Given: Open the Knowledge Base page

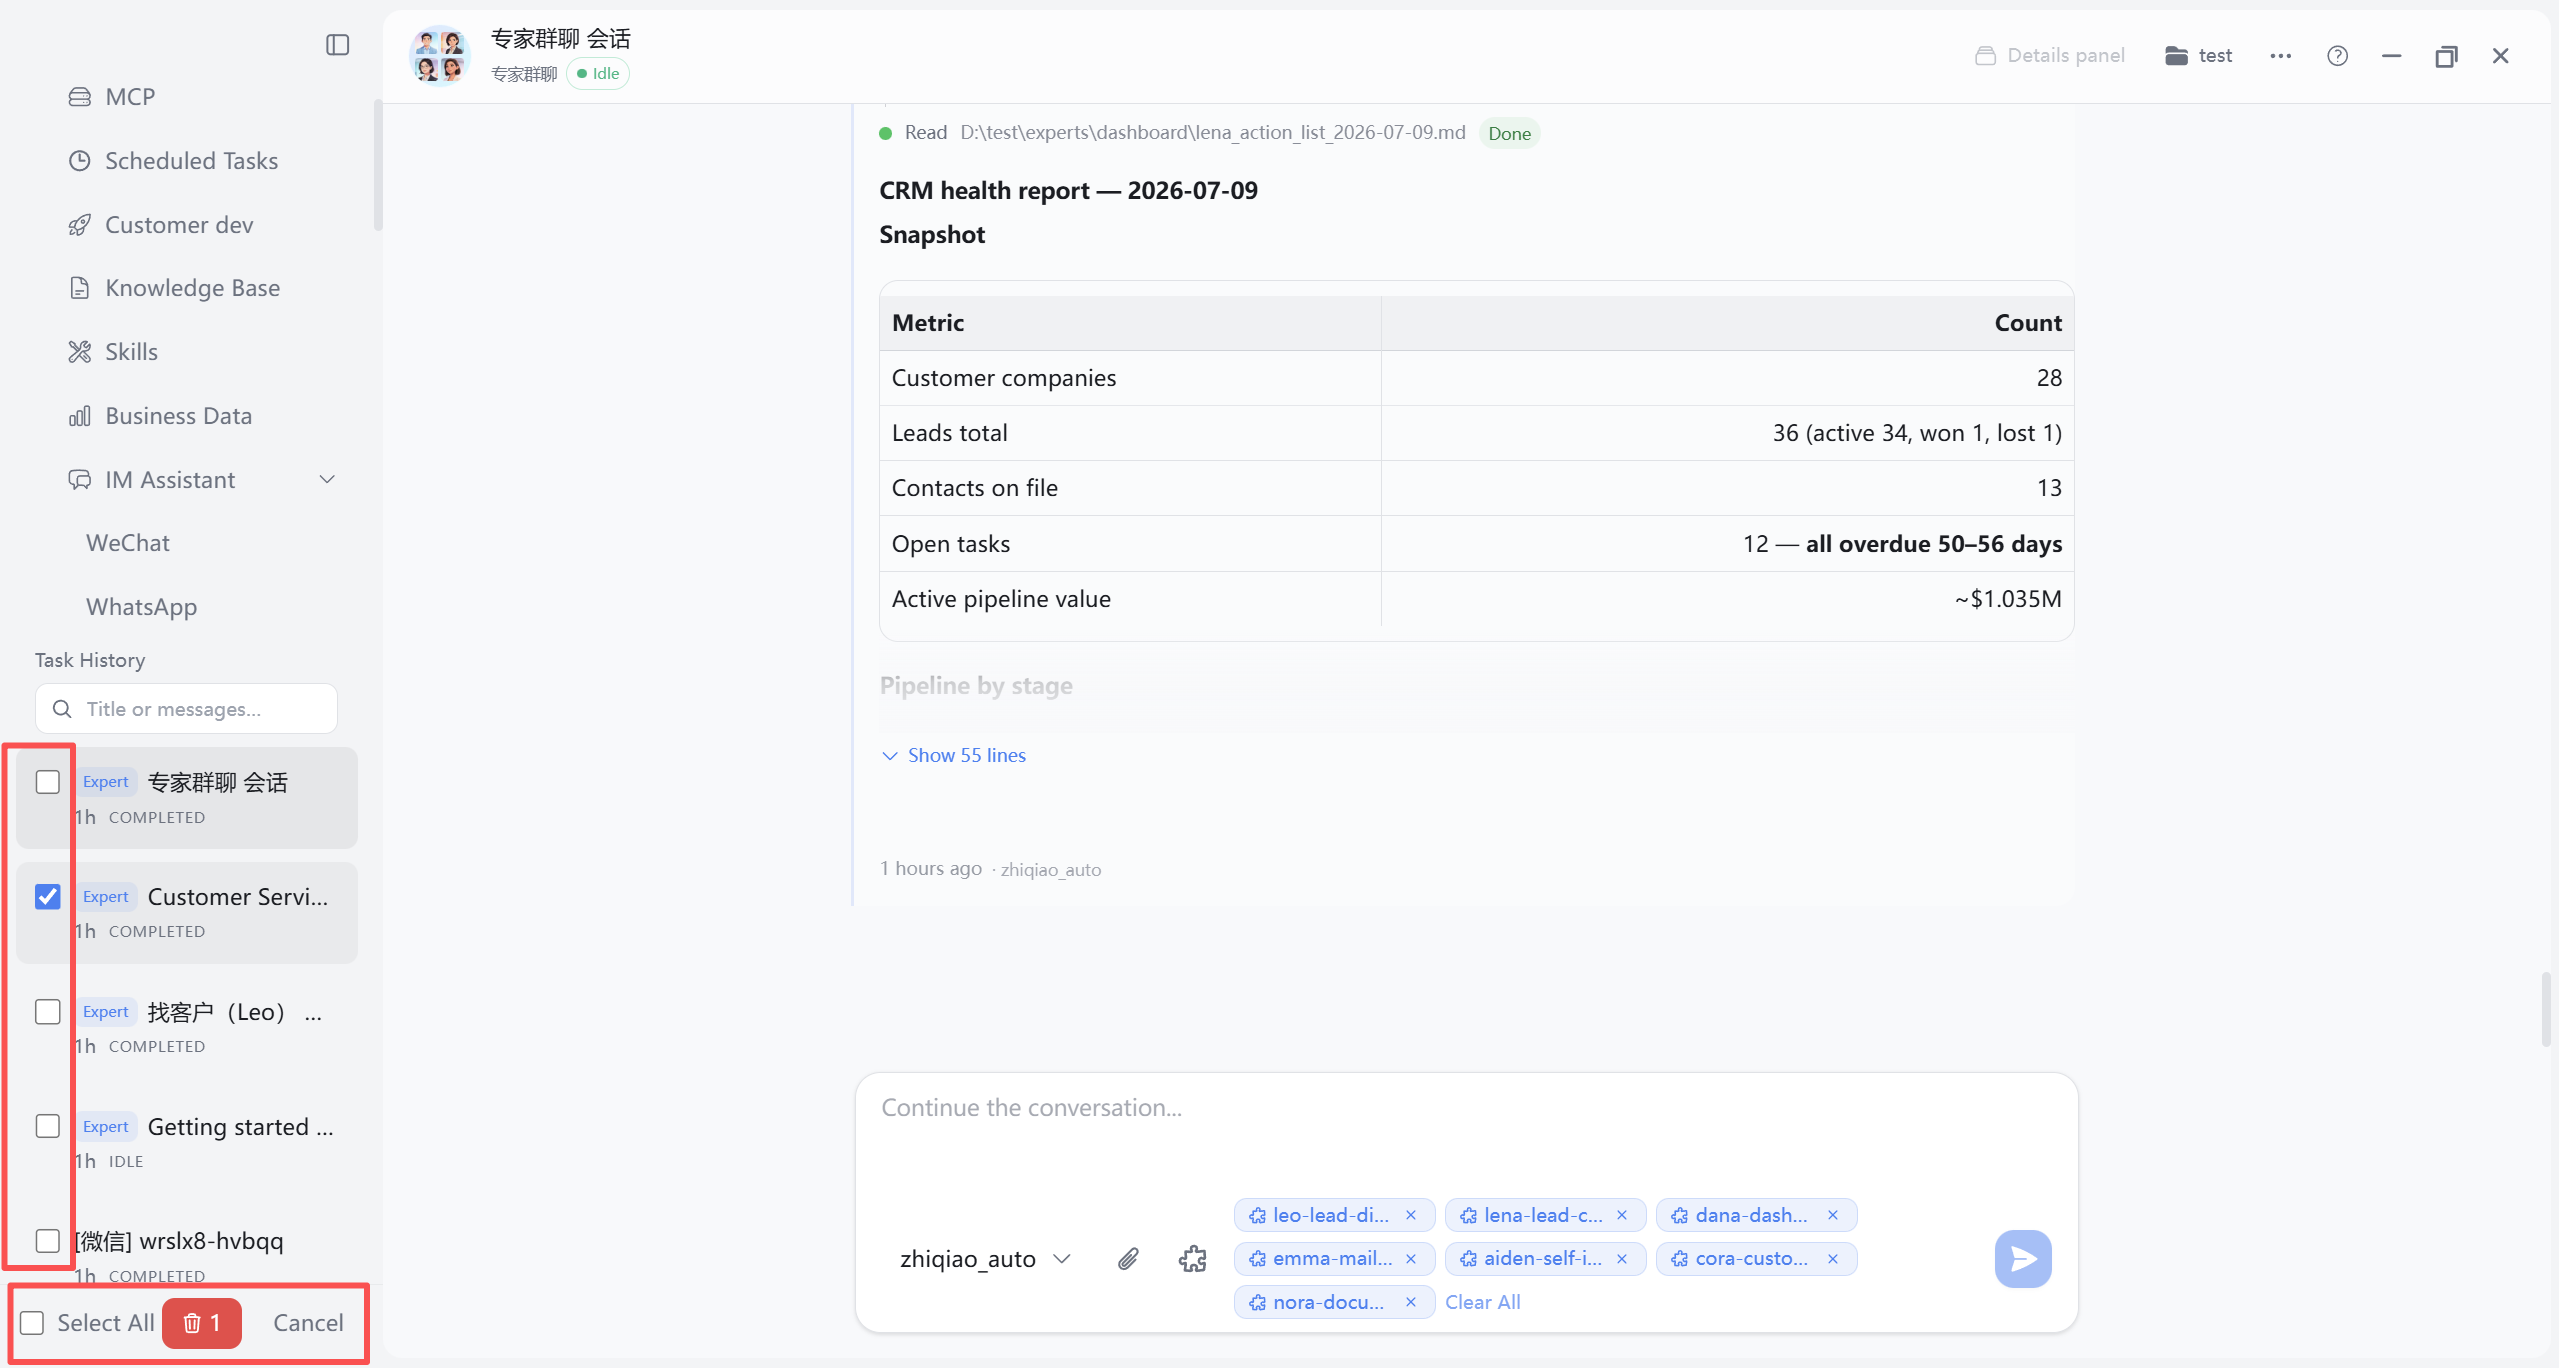Looking at the screenshot, I should 173,288.
